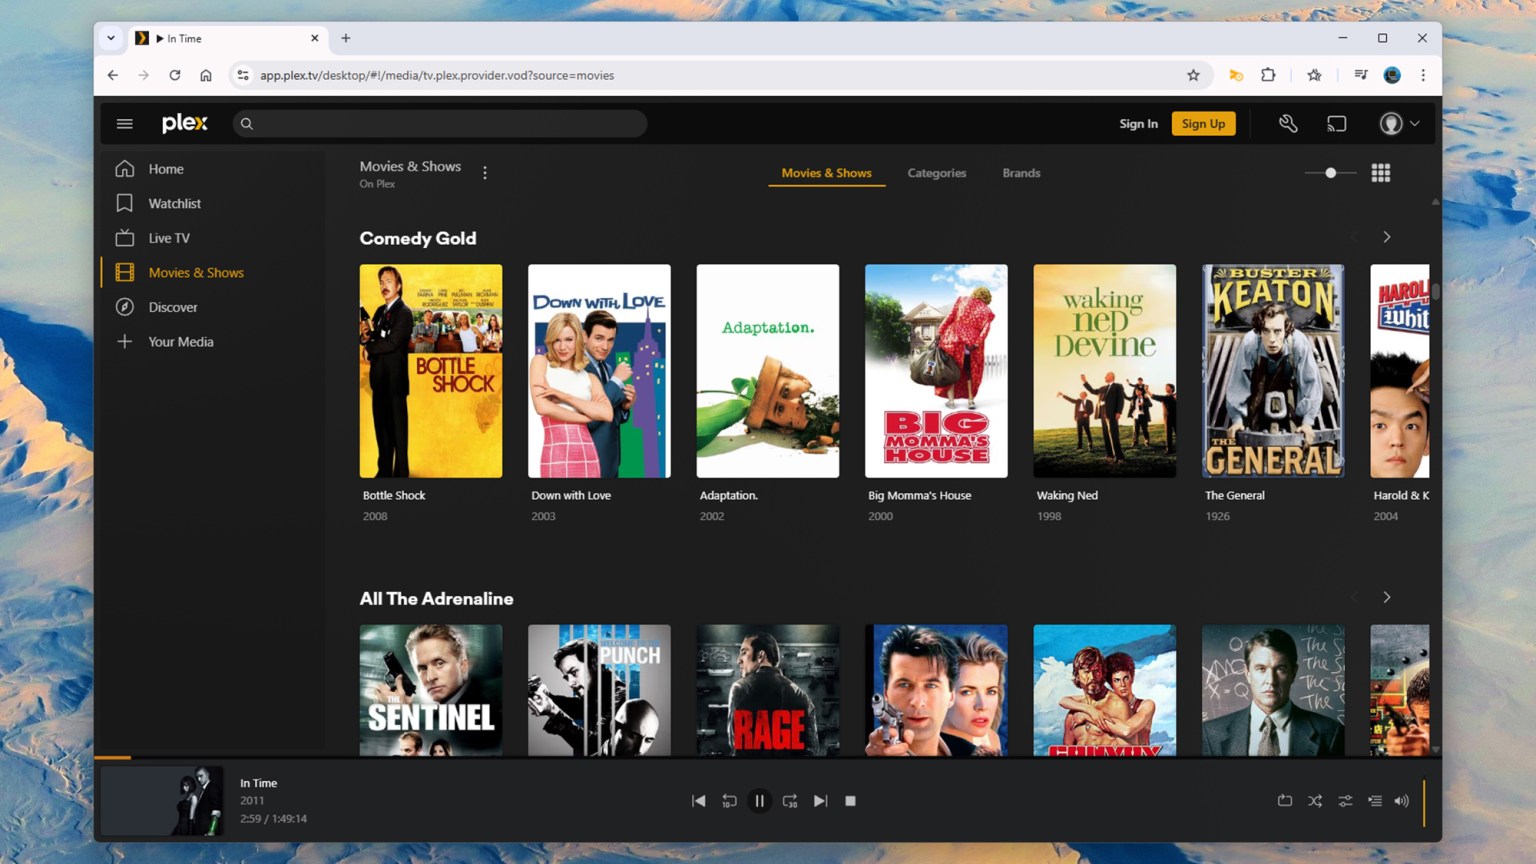Click the Discover compass icon
The height and width of the screenshot is (864, 1536).
pyautogui.click(x=125, y=307)
